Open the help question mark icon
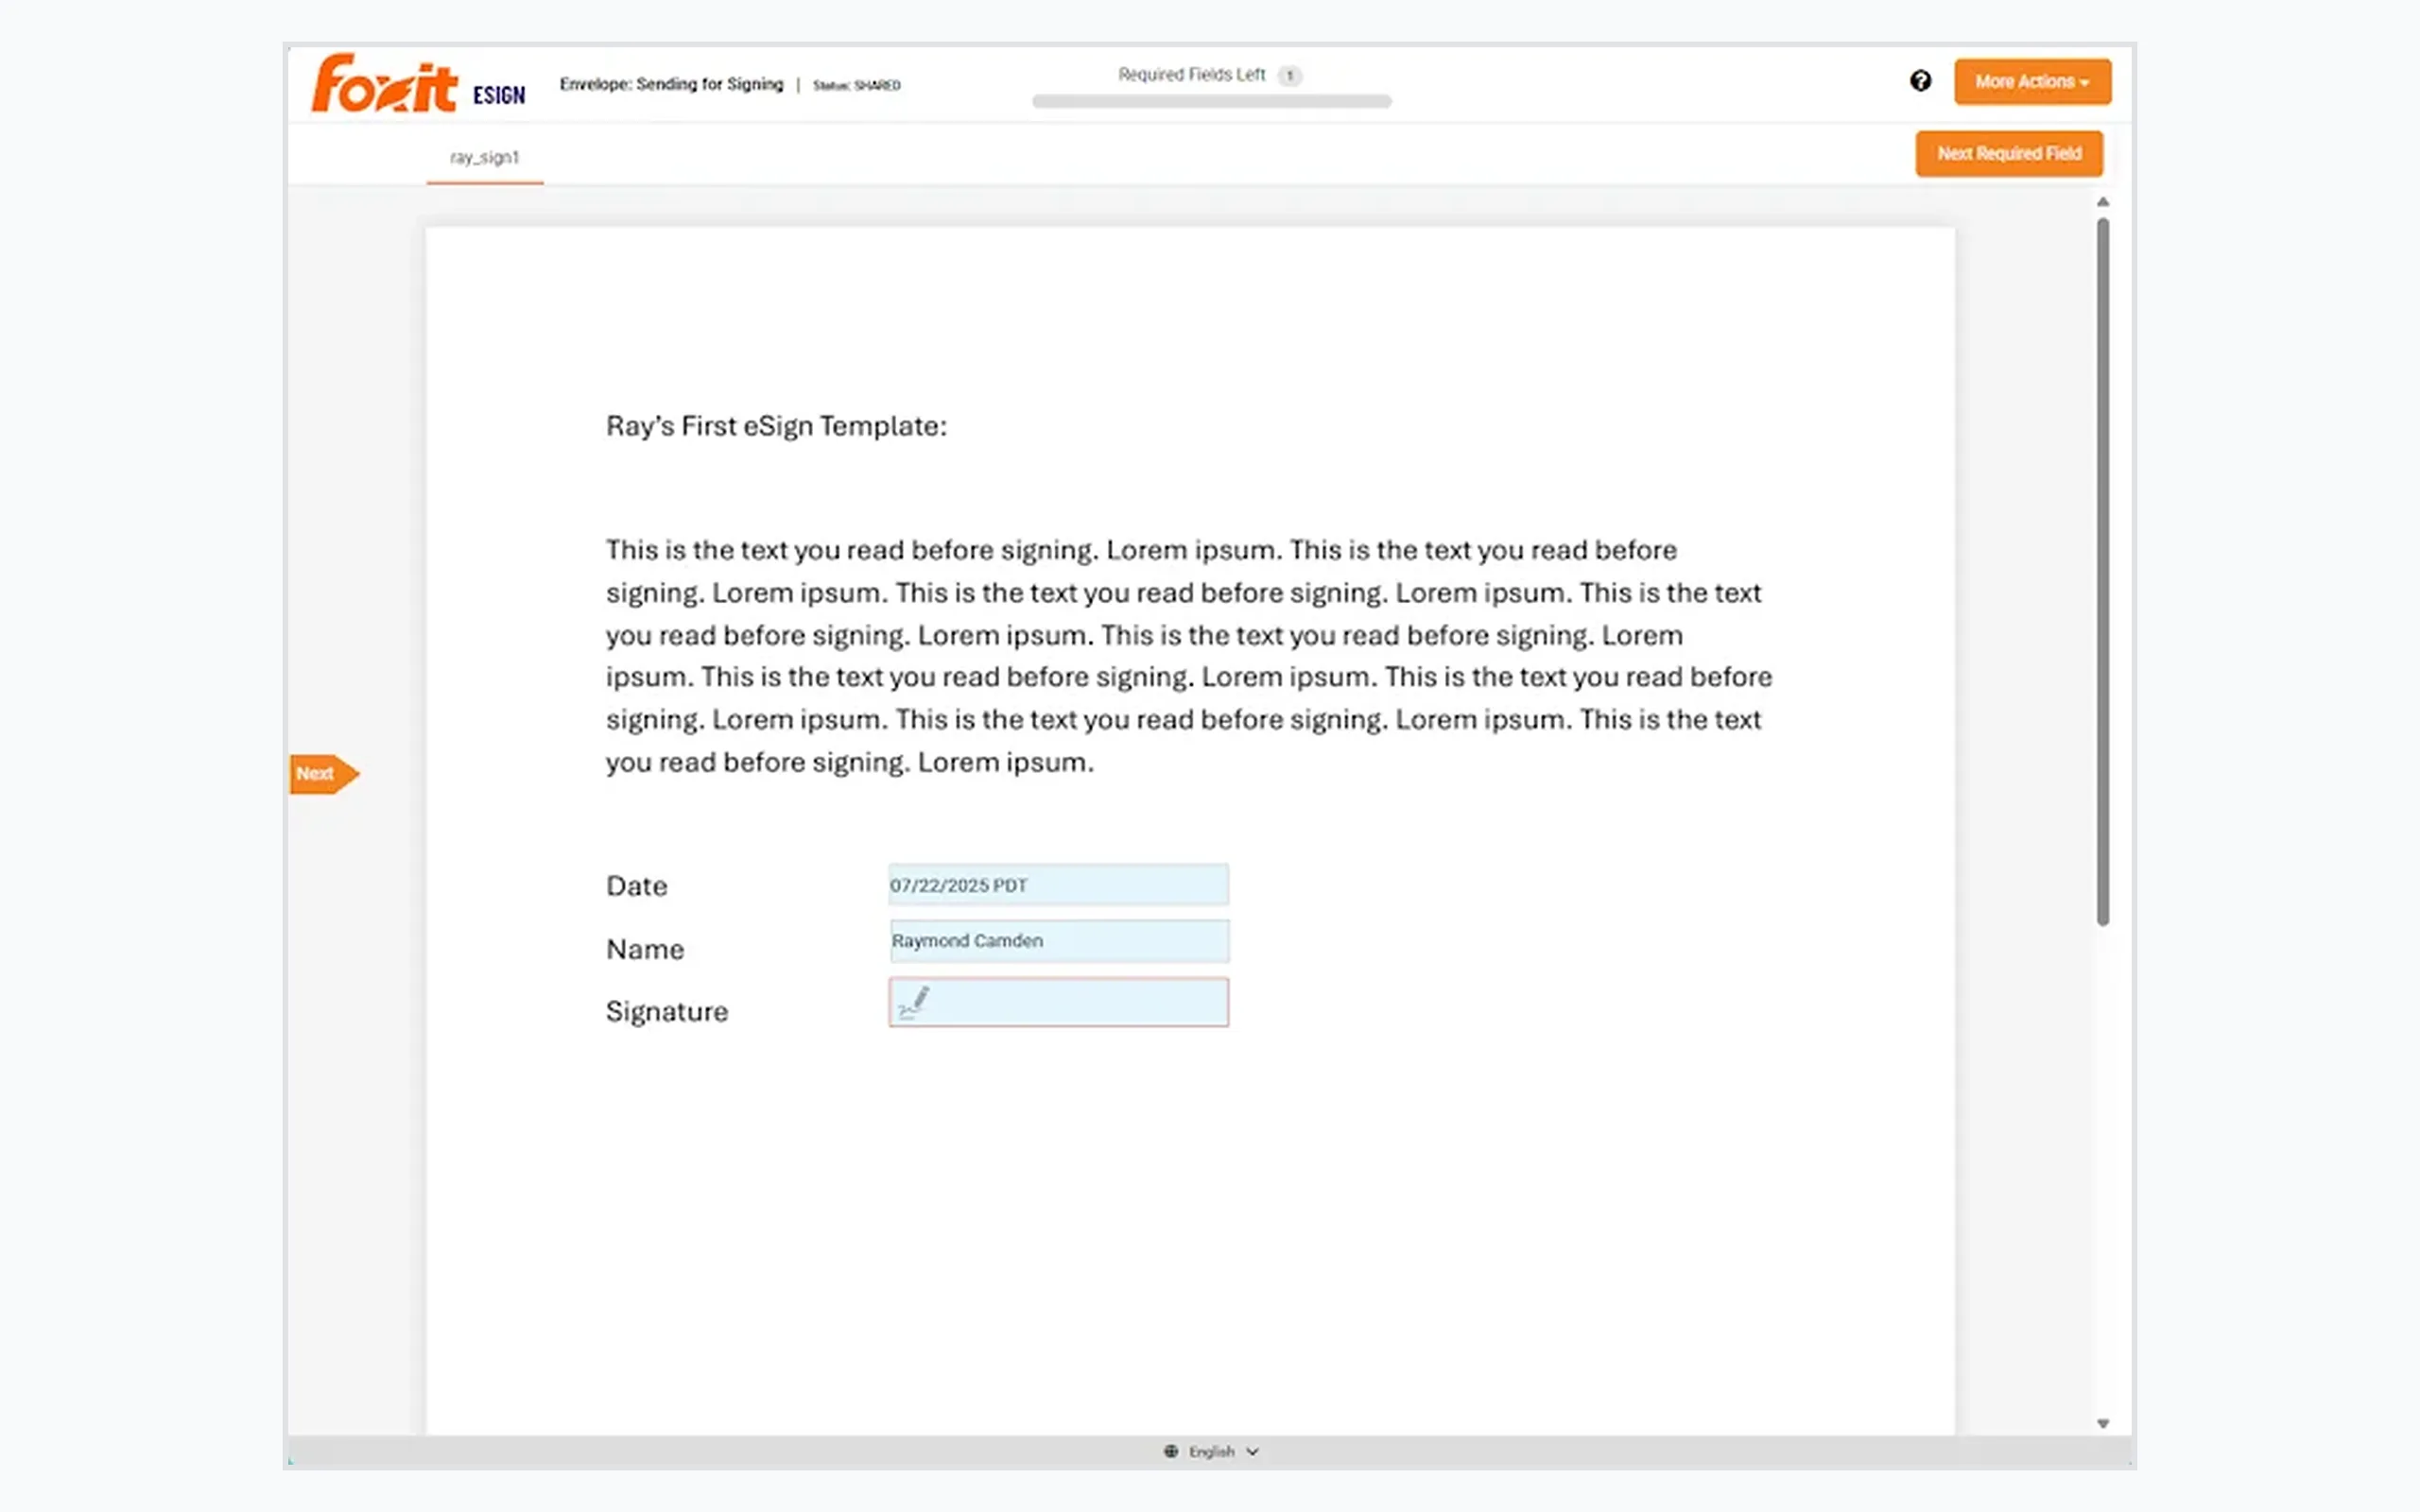2420x1512 pixels. pos(1920,81)
